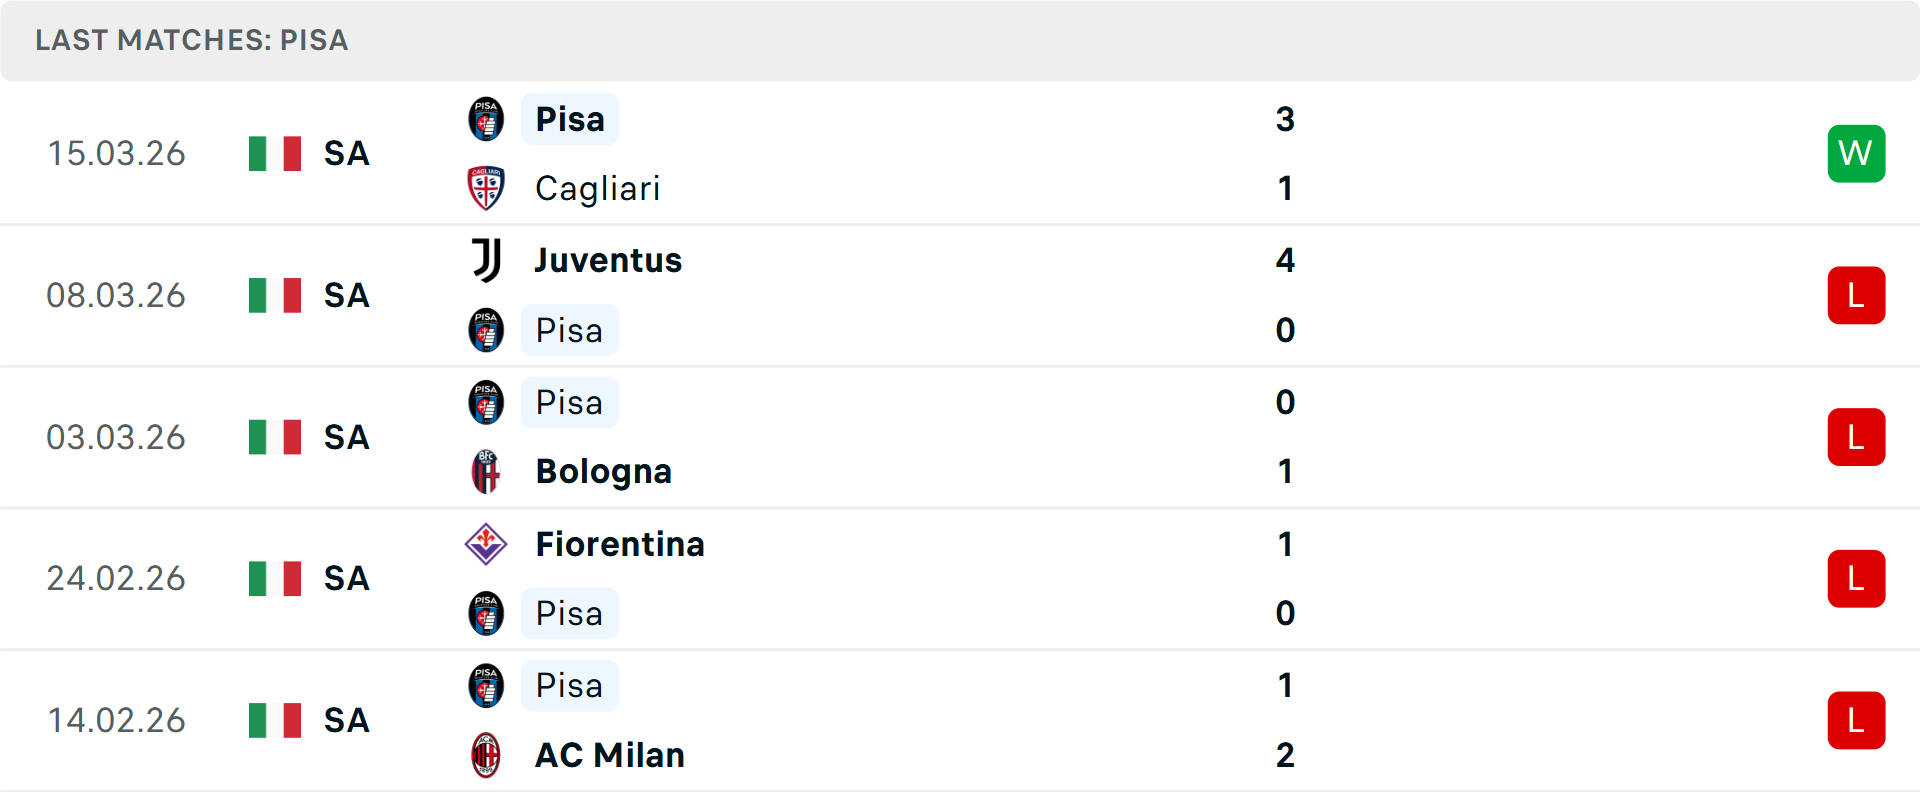Open the Cagliari team link
1920x792 pixels.
click(597, 188)
